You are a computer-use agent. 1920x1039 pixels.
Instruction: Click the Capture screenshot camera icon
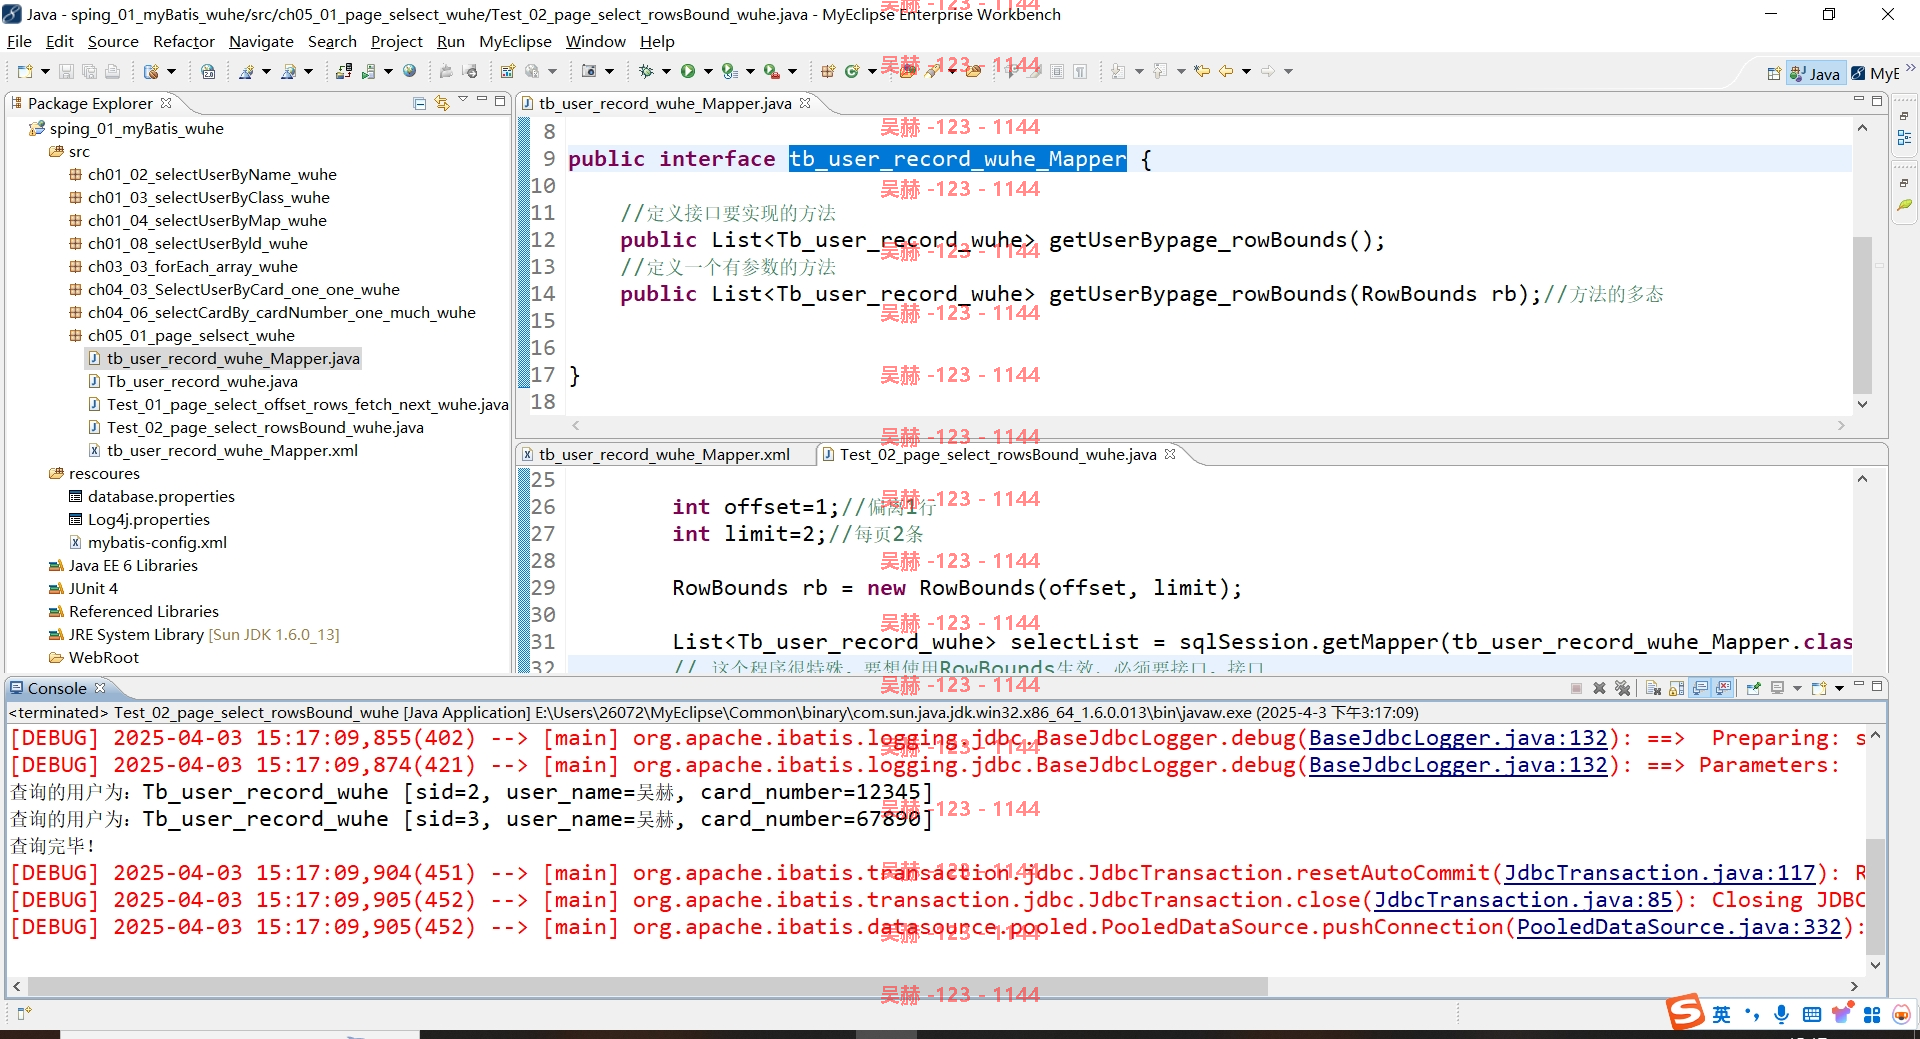589,71
